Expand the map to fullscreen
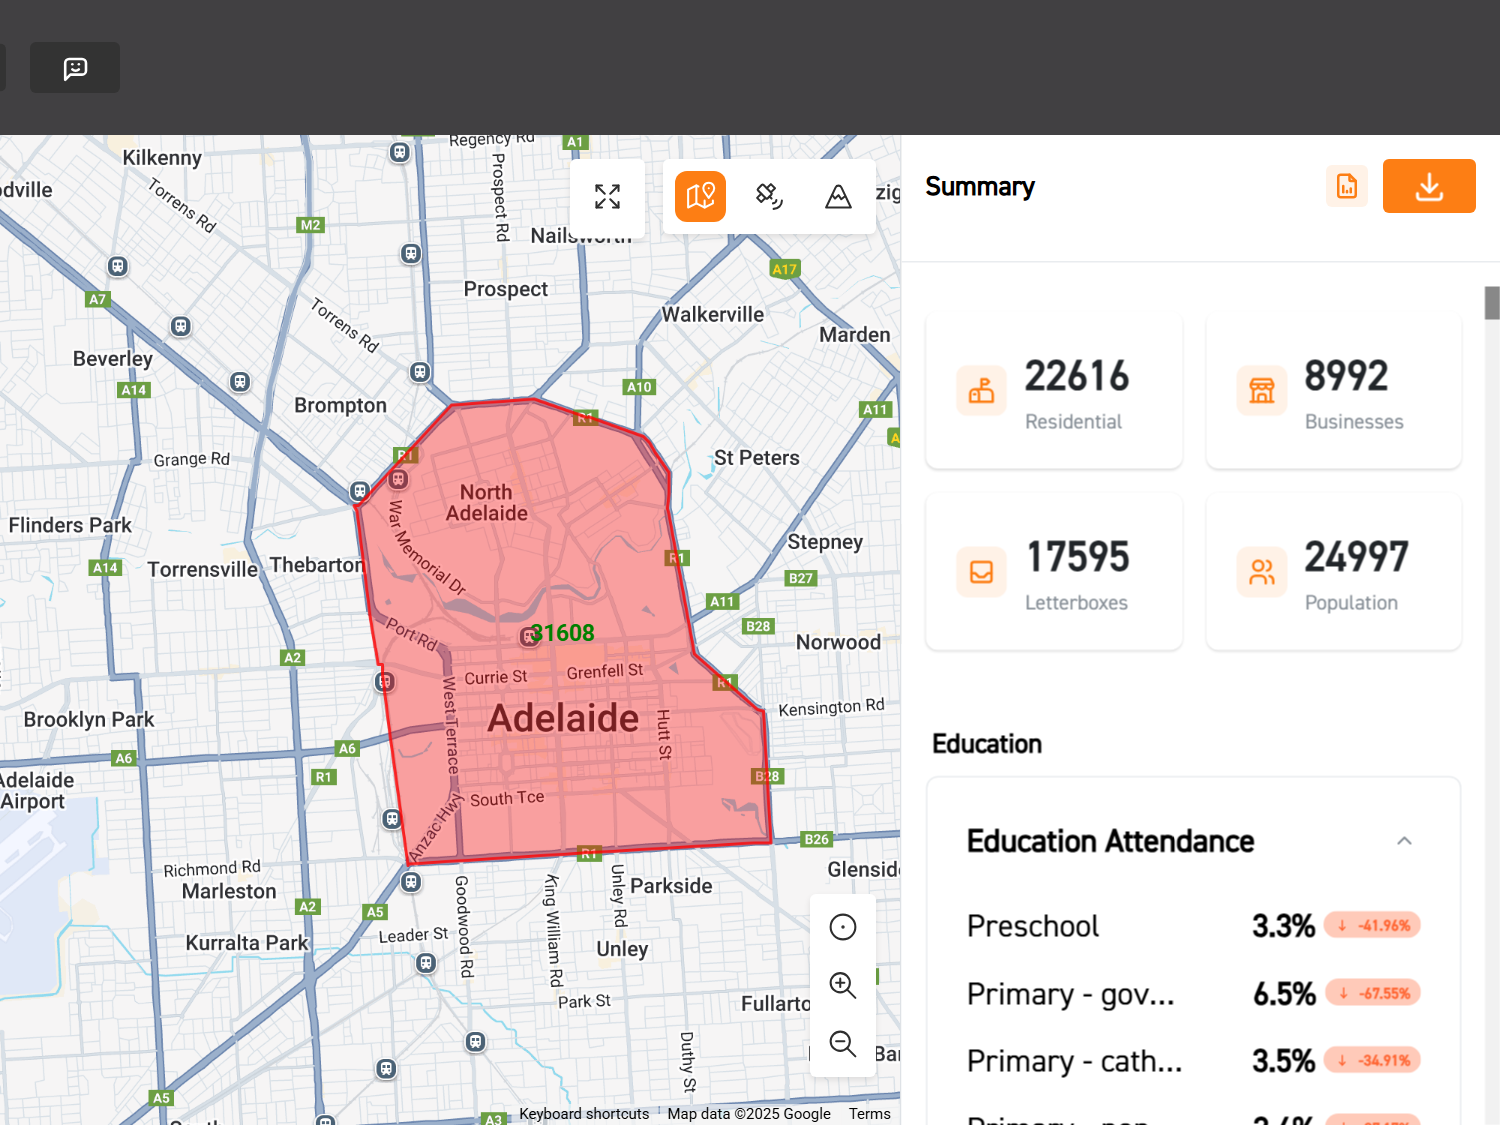Screen dimensions: 1500x1125 (x=606, y=197)
